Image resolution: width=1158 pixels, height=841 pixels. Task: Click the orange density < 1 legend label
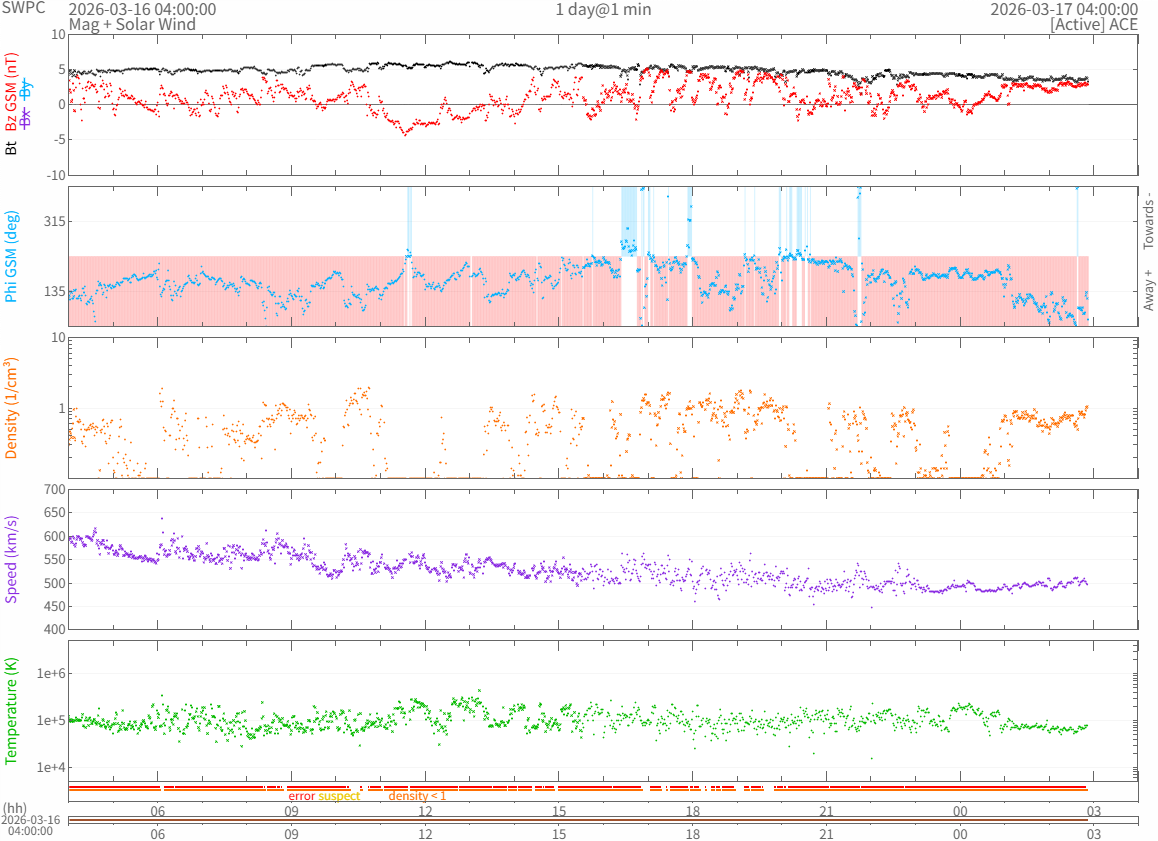pyautogui.click(x=417, y=796)
